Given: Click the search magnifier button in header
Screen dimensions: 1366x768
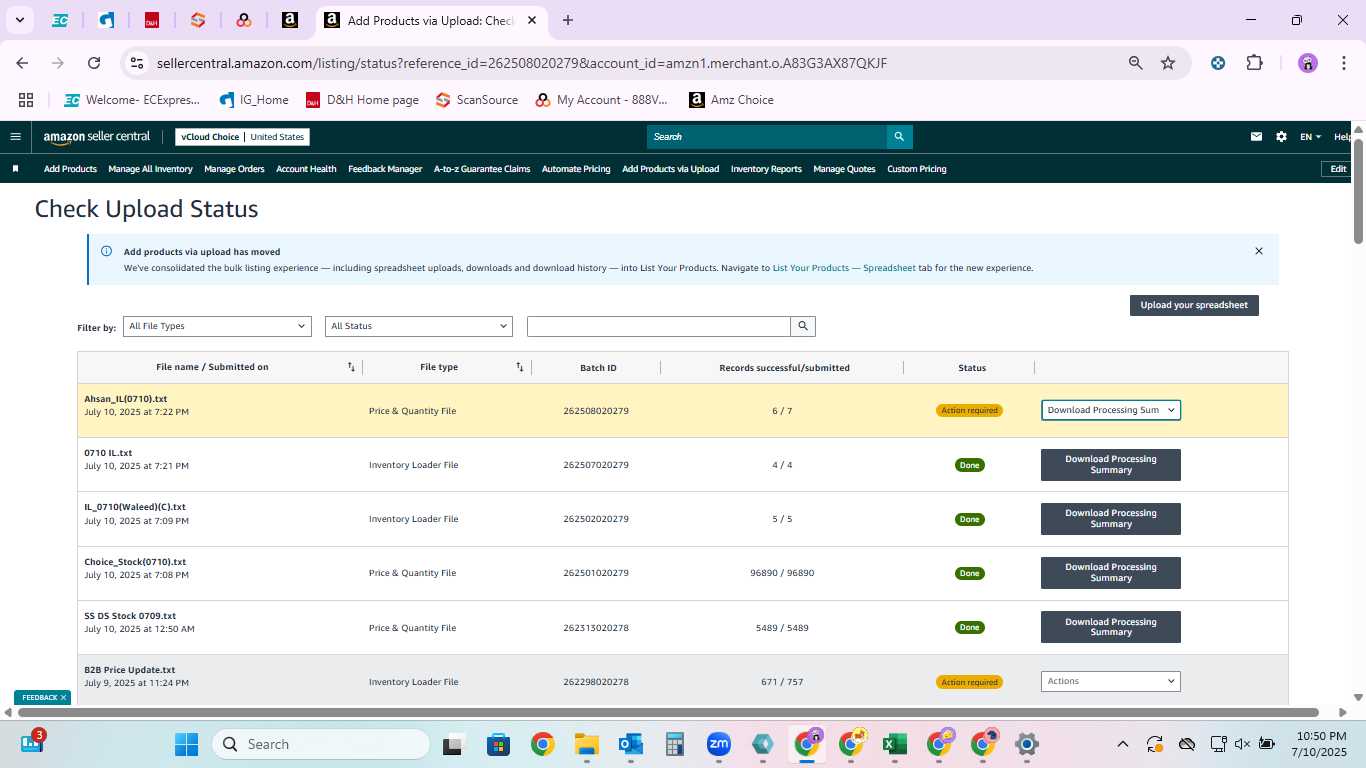Looking at the screenshot, I should click(x=899, y=137).
